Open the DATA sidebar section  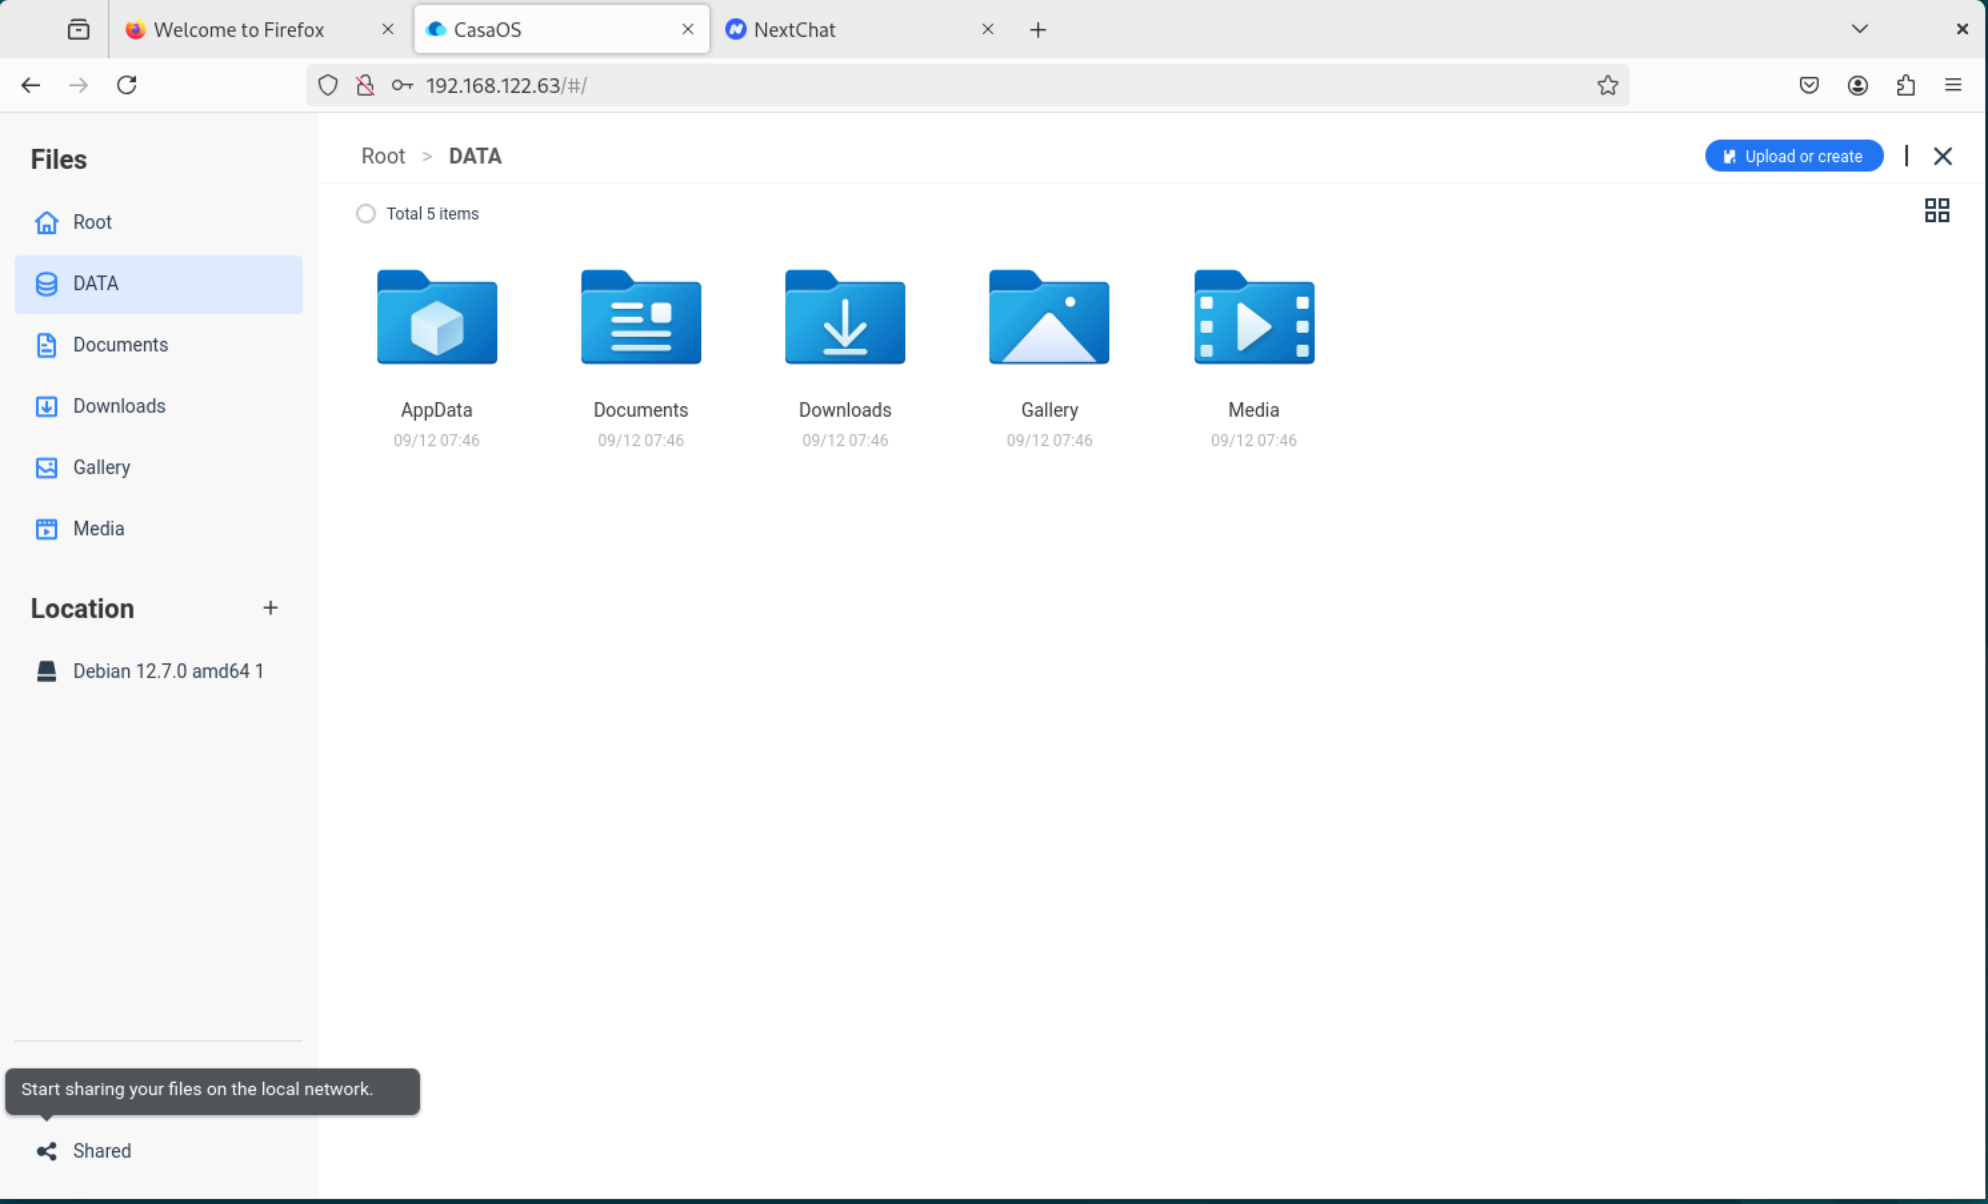tap(95, 284)
